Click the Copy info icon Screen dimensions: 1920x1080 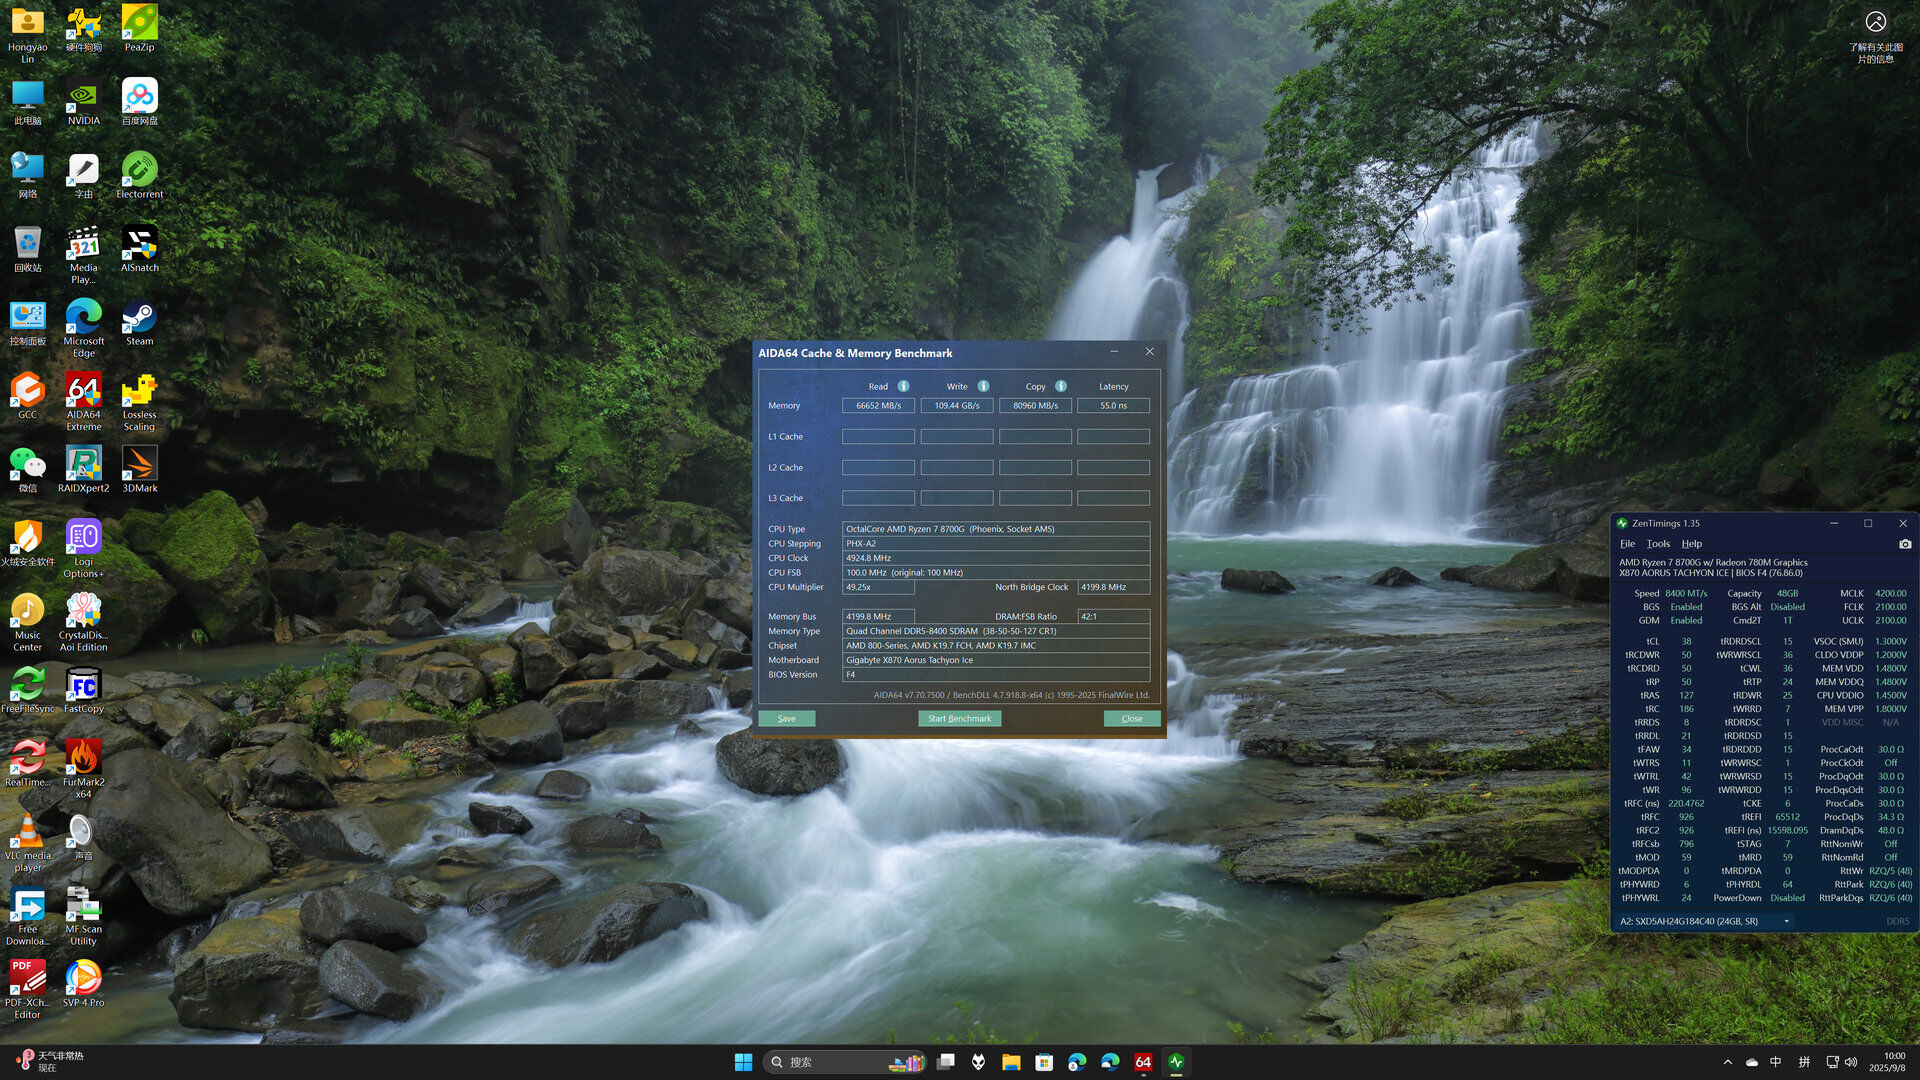pos(1060,386)
